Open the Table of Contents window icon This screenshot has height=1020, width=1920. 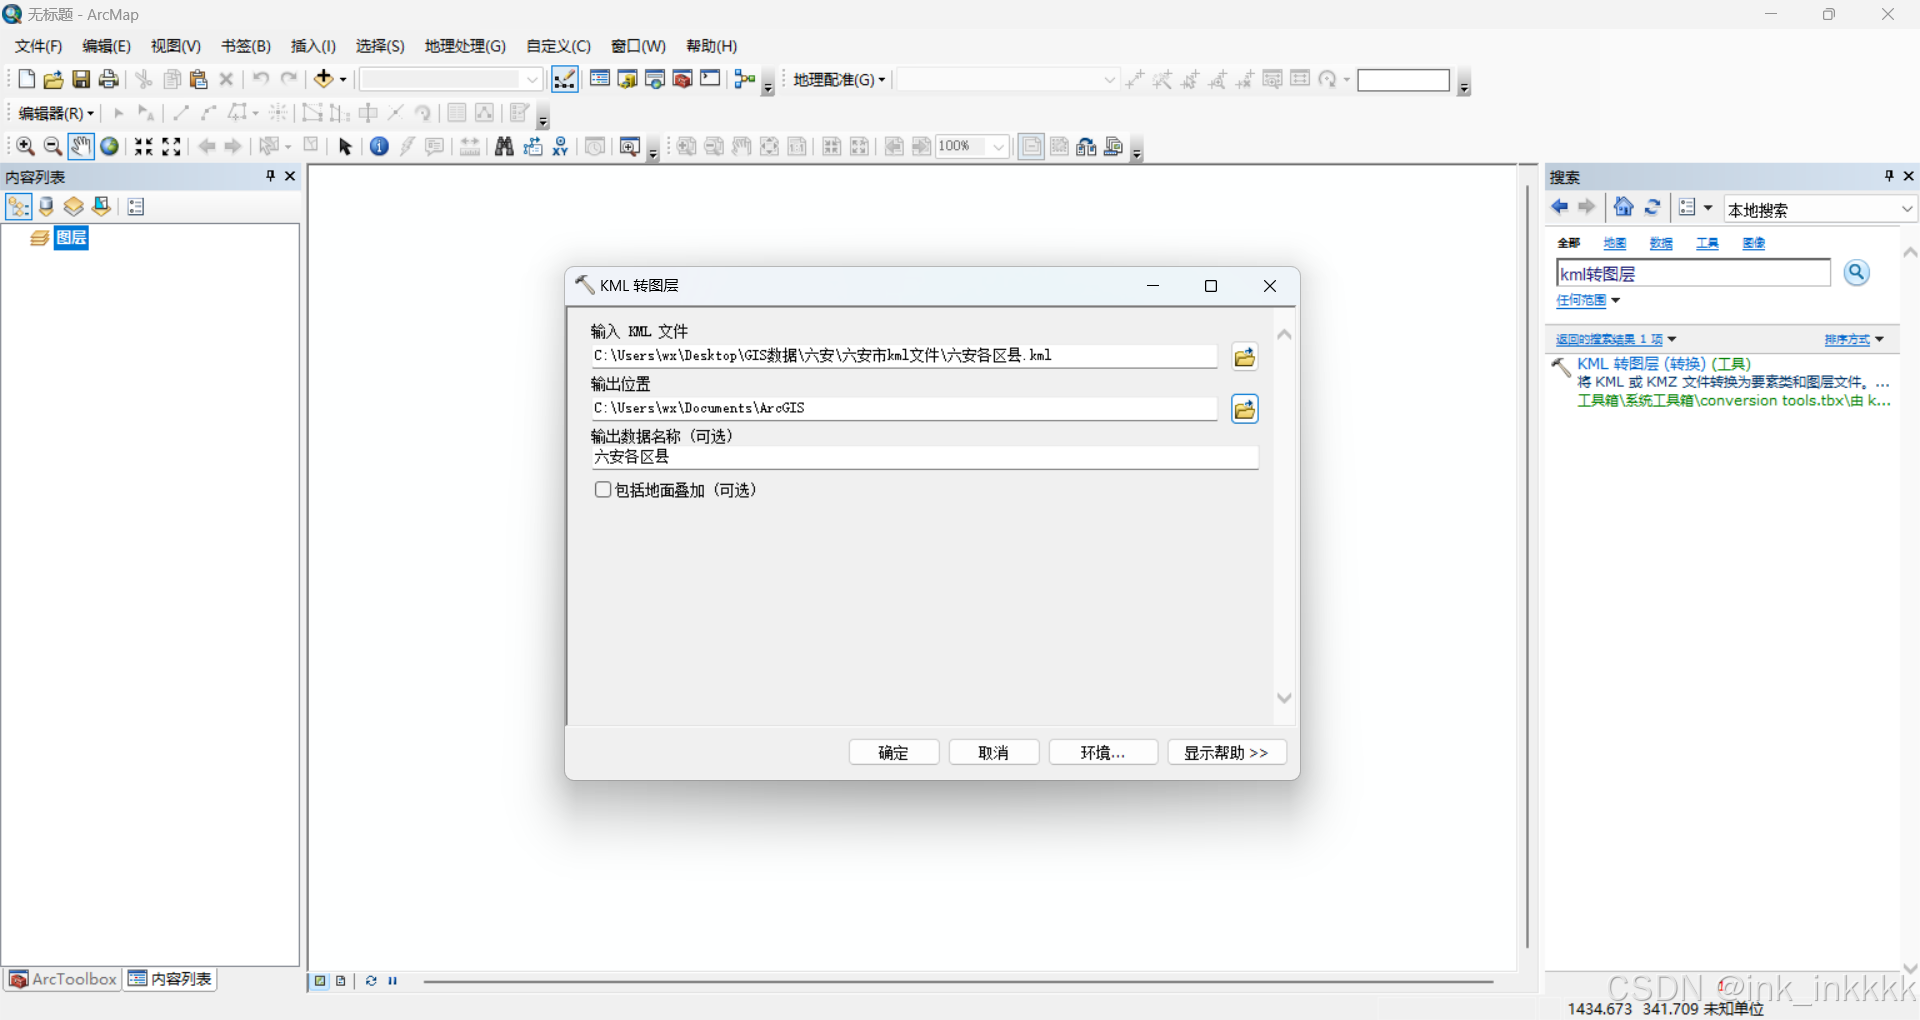coord(600,79)
